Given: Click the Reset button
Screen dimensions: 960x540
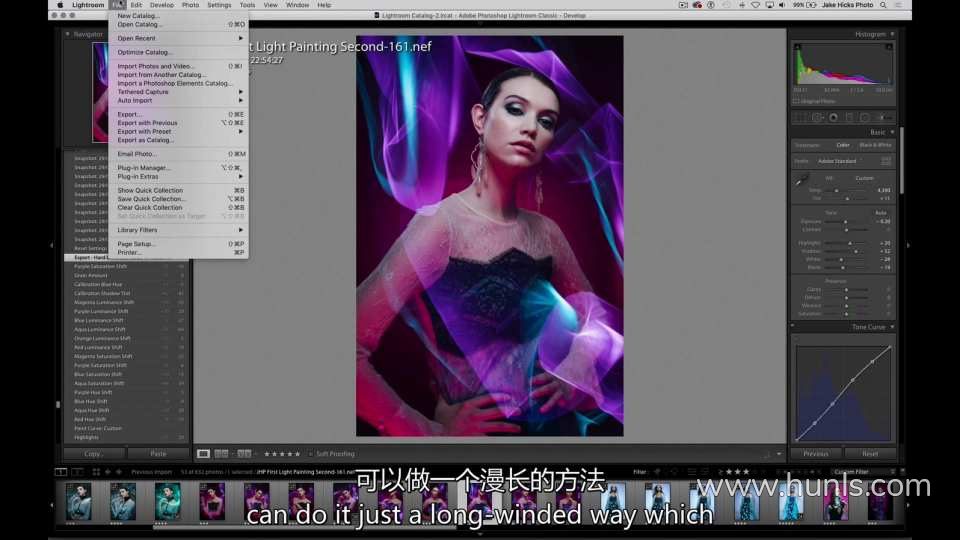Looking at the screenshot, I should (870, 454).
